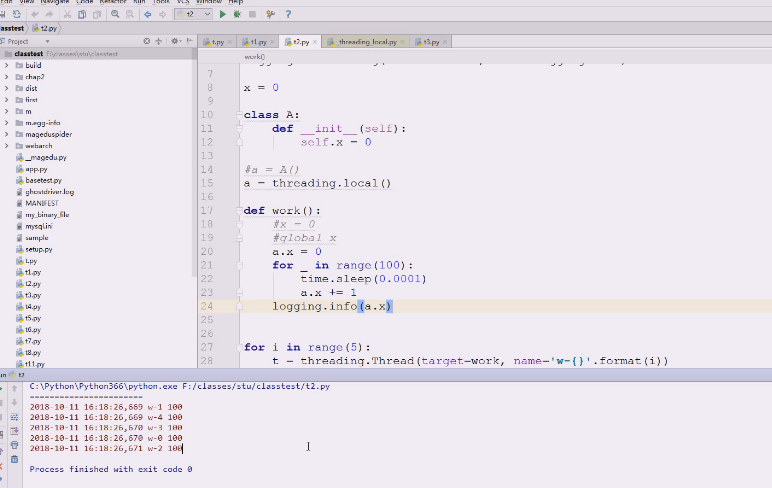Click the work() breadcrumb above the editor

(255, 57)
